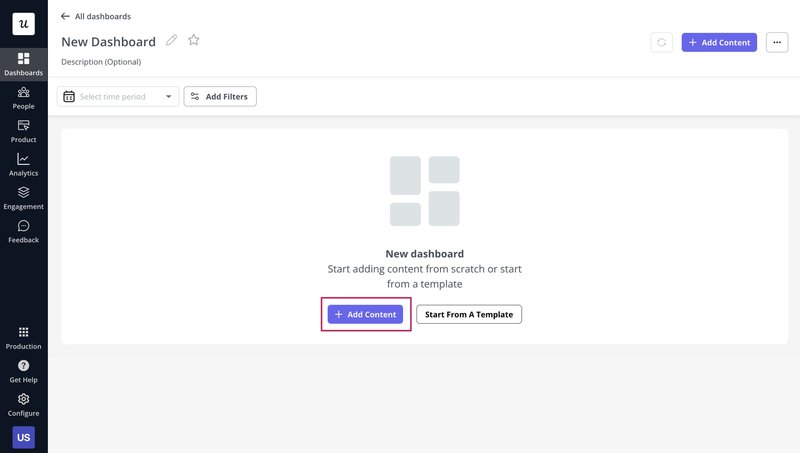The height and width of the screenshot is (453, 800).
Task: Go to People in the sidebar
Action: (23, 97)
